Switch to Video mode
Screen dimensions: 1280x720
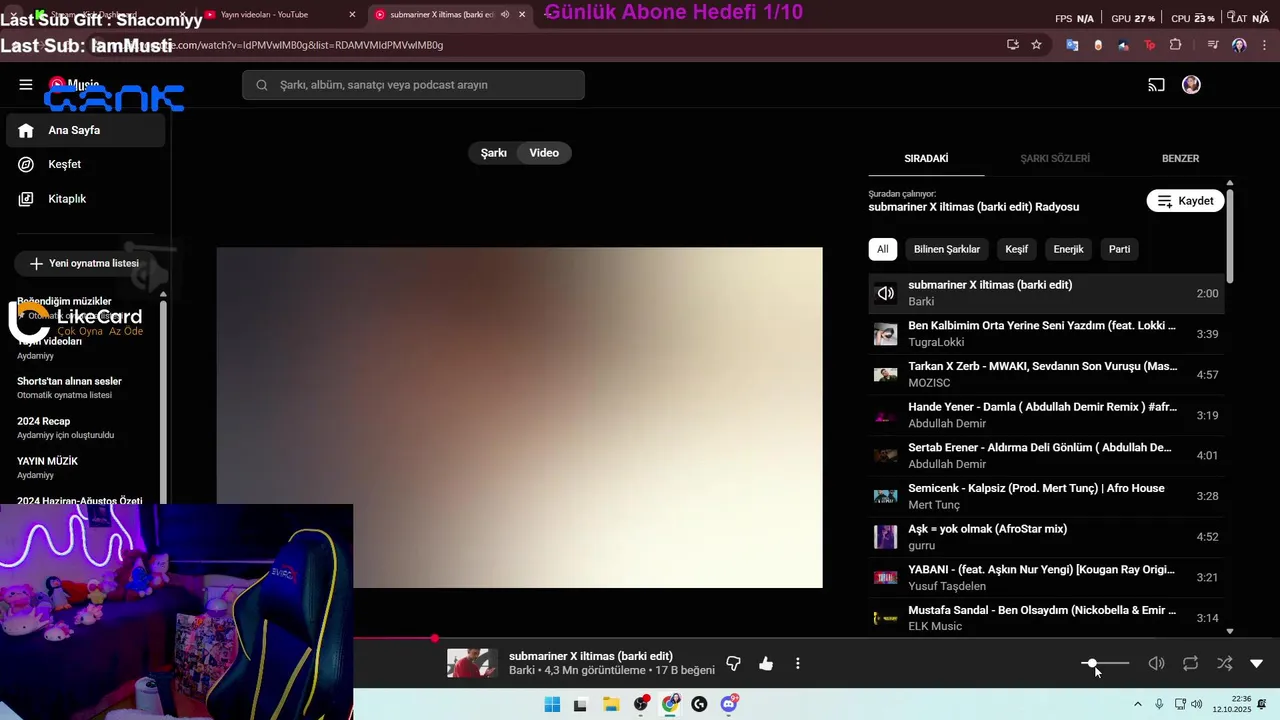544,153
